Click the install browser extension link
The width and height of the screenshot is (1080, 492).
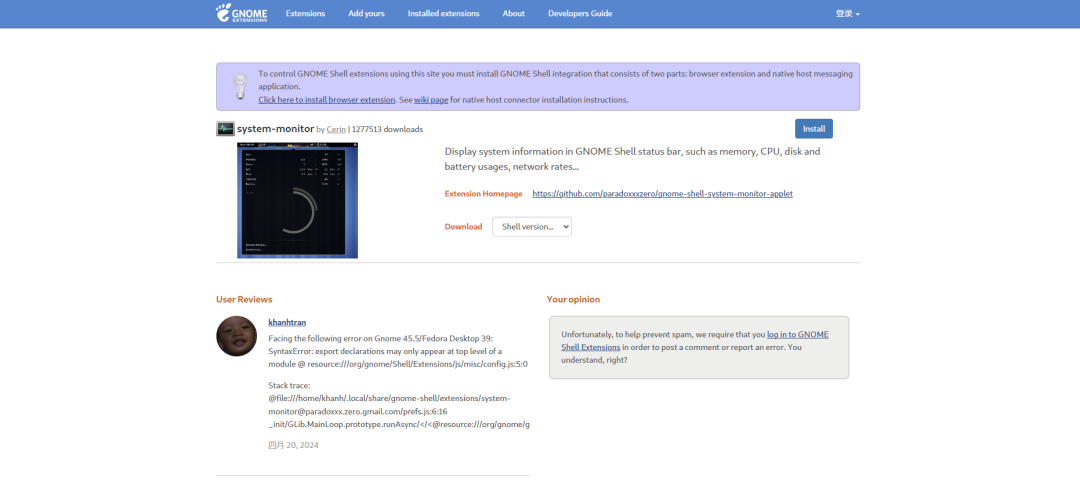[x=326, y=100]
